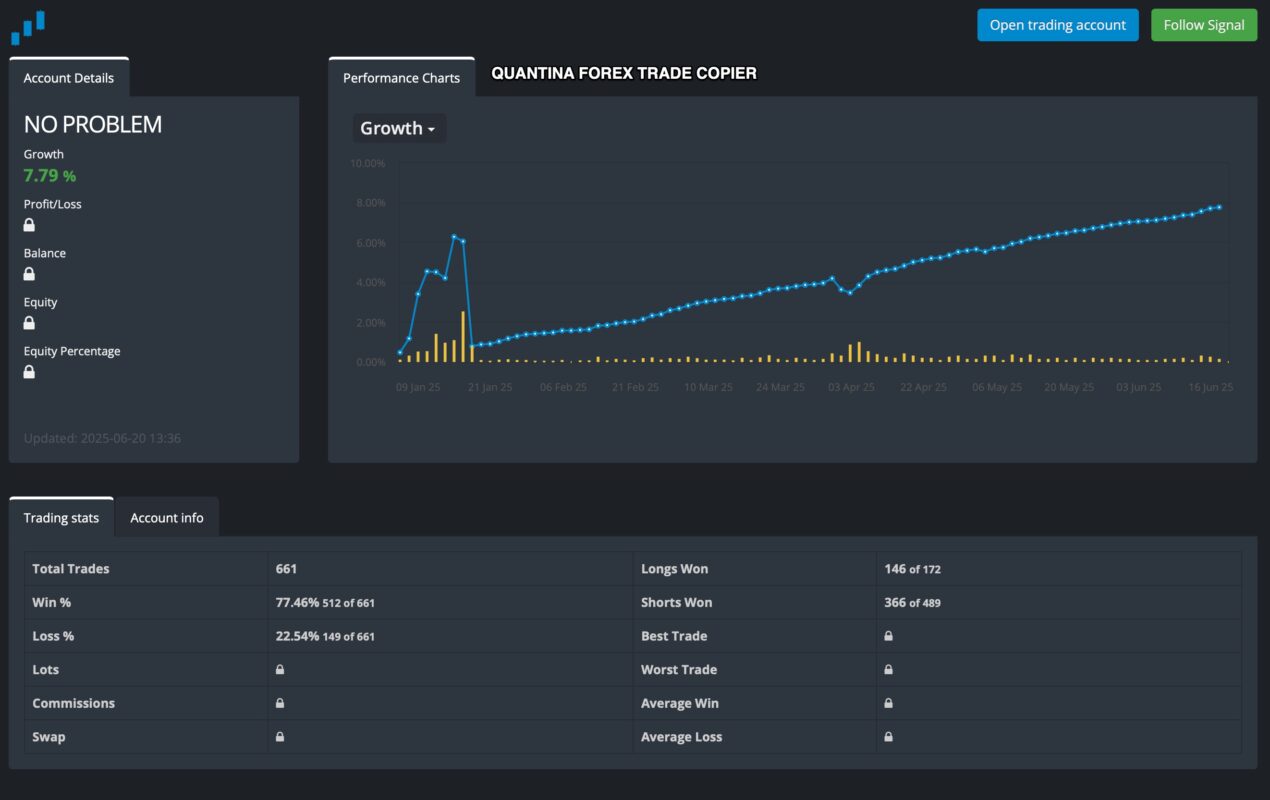
Task: Switch to the Account info tab
Action: click(x=167, y=517)
